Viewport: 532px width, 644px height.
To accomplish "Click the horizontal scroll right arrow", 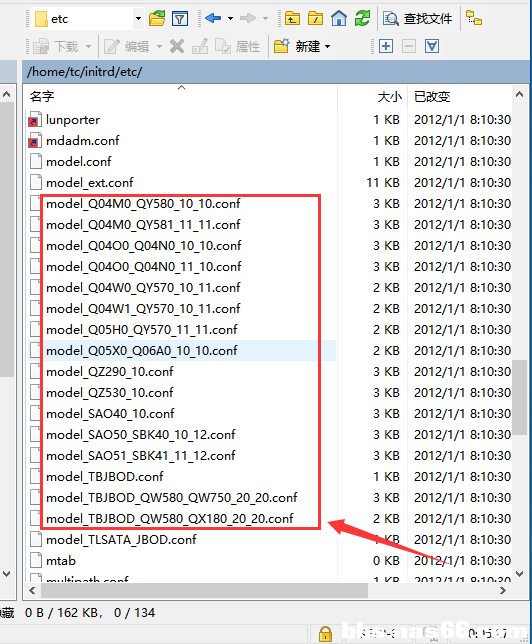I will [502, 591].
